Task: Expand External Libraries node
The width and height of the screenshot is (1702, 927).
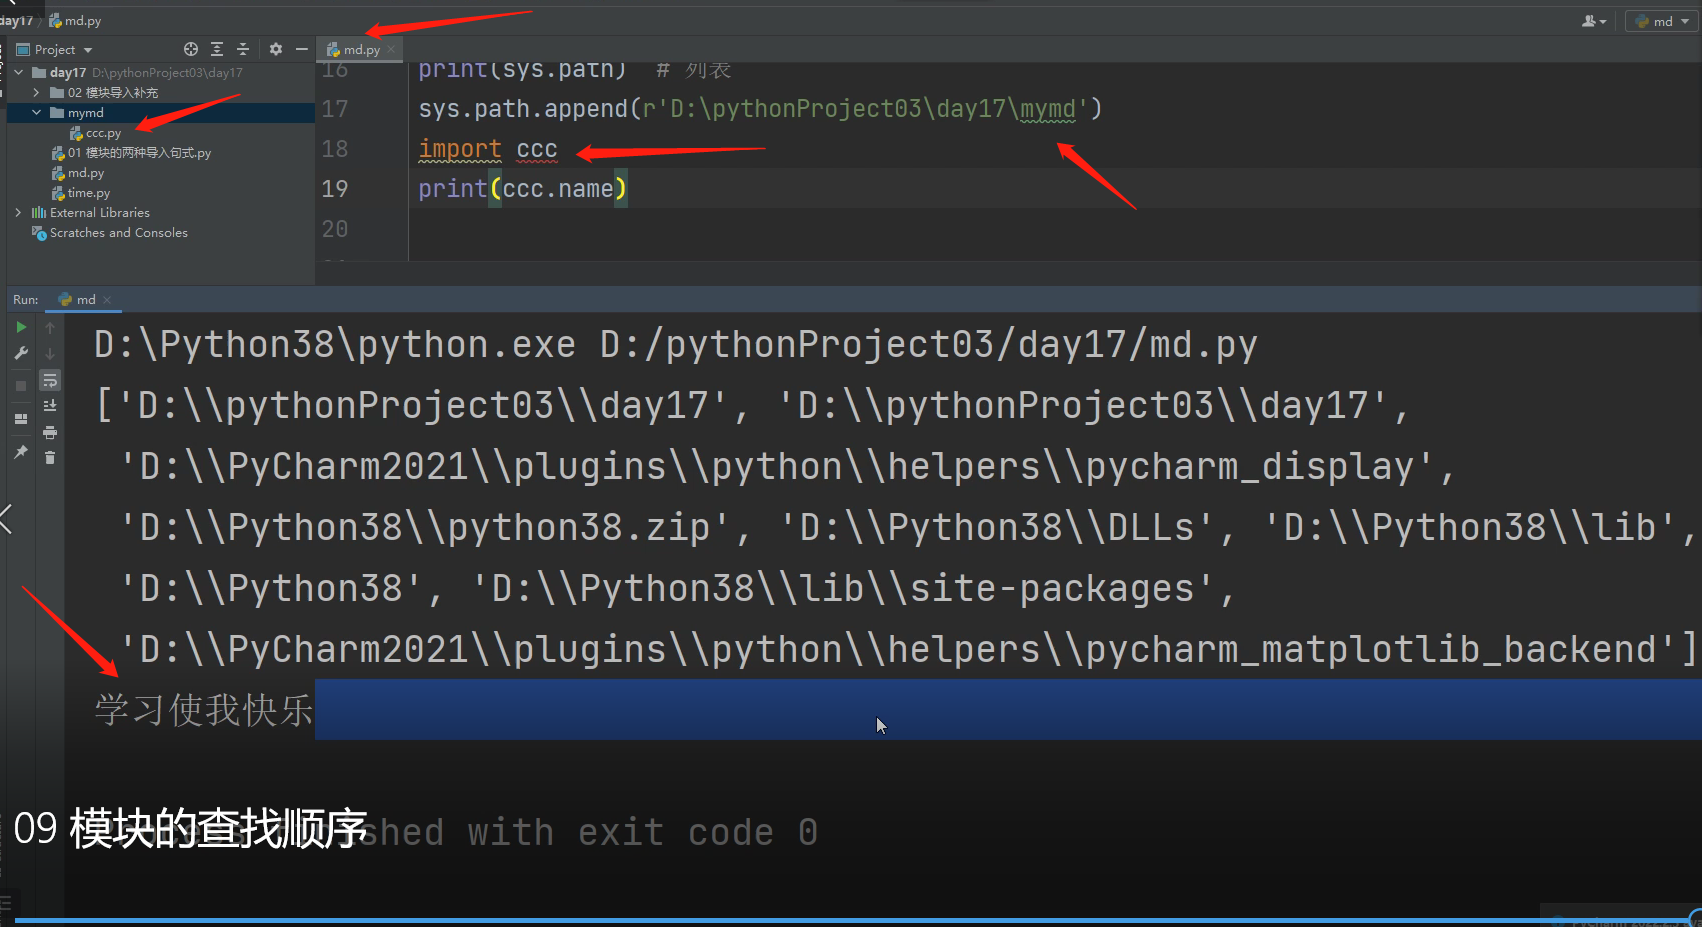Action: click(18, 212)
